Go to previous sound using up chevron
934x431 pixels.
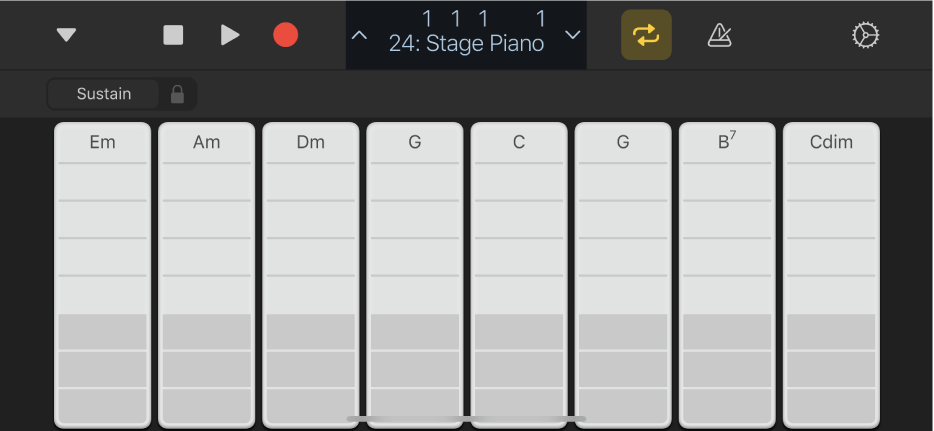(360, 35)
